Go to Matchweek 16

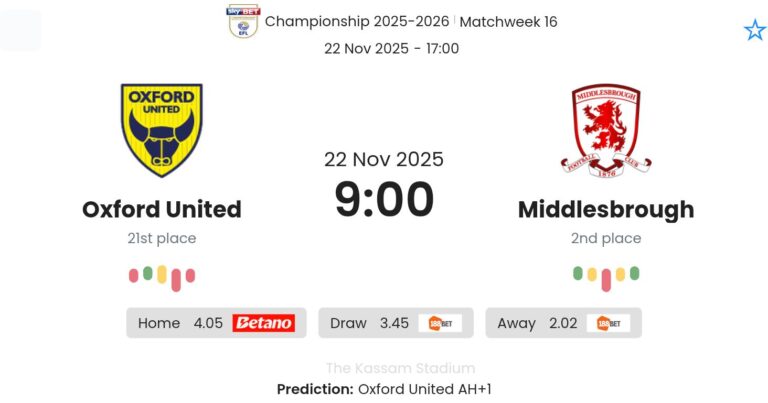(x=508, y=21)
